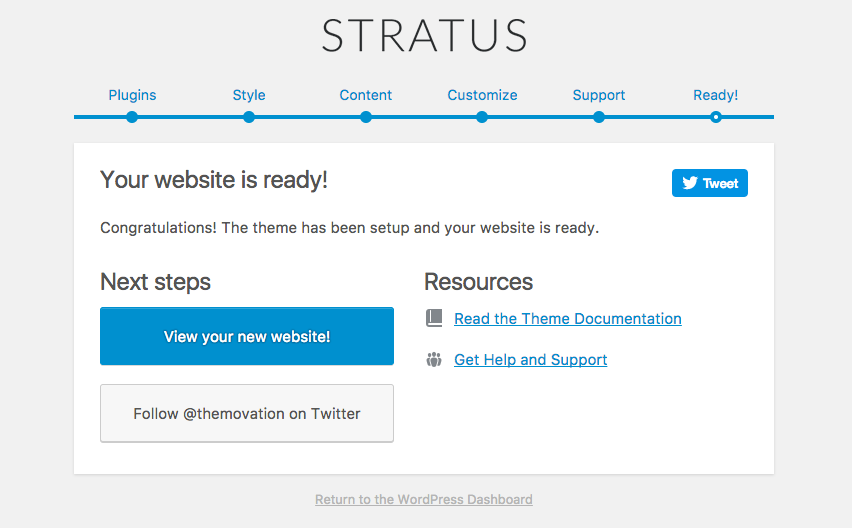Open the Read the Theme Documentation link

coord(568,319)
